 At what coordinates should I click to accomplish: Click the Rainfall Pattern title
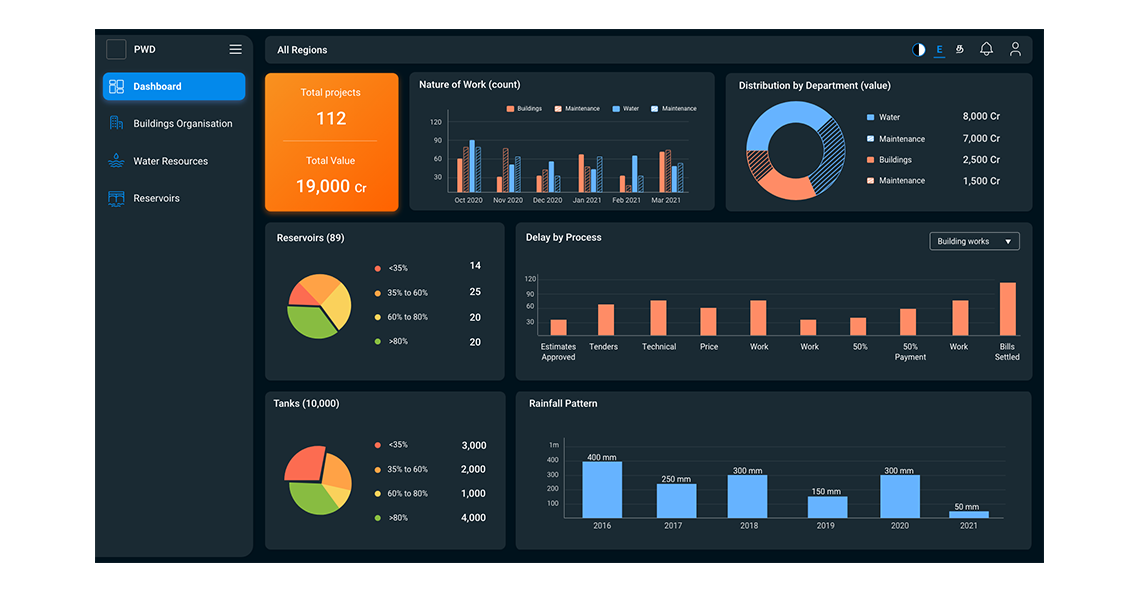(x=563, y=404)
